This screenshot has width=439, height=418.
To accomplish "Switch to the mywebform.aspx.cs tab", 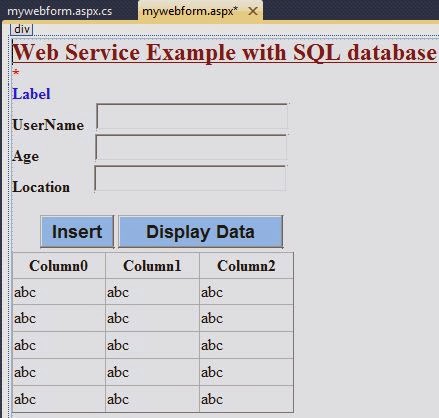I will [x=60, y=11].
